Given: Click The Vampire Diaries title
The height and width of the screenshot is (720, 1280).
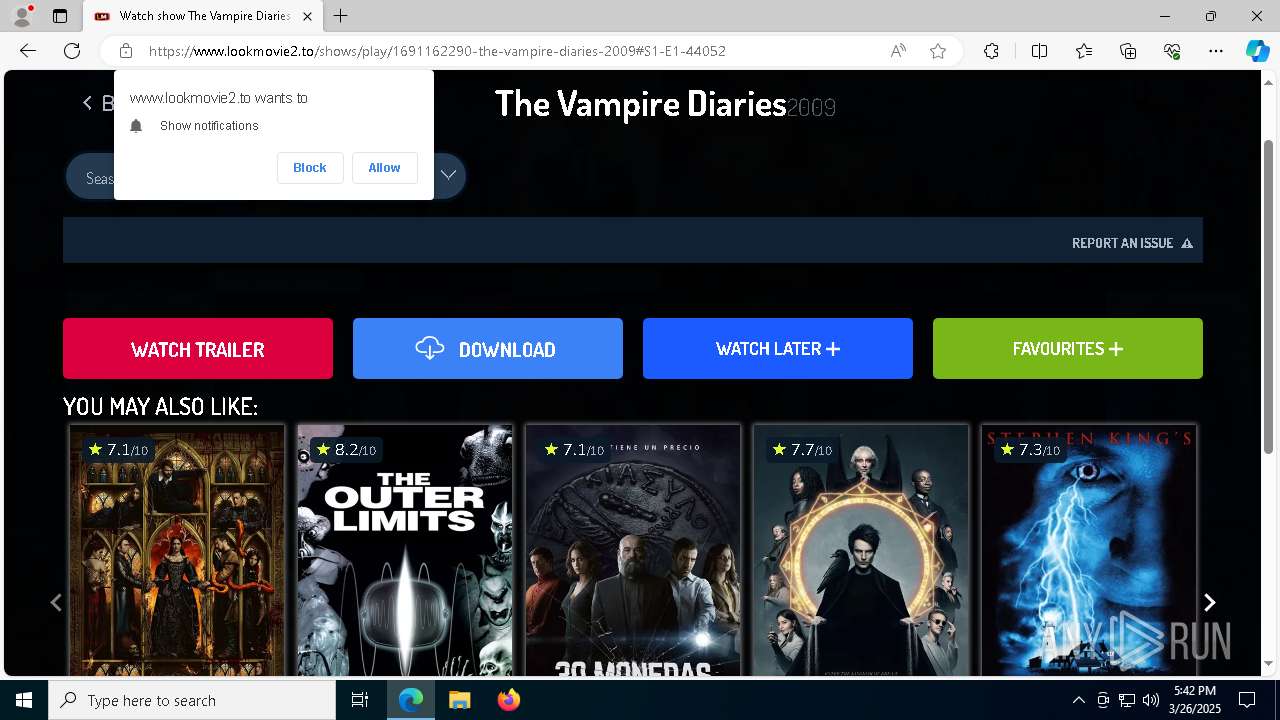Looking at the screenshot, I should (641, 104).
